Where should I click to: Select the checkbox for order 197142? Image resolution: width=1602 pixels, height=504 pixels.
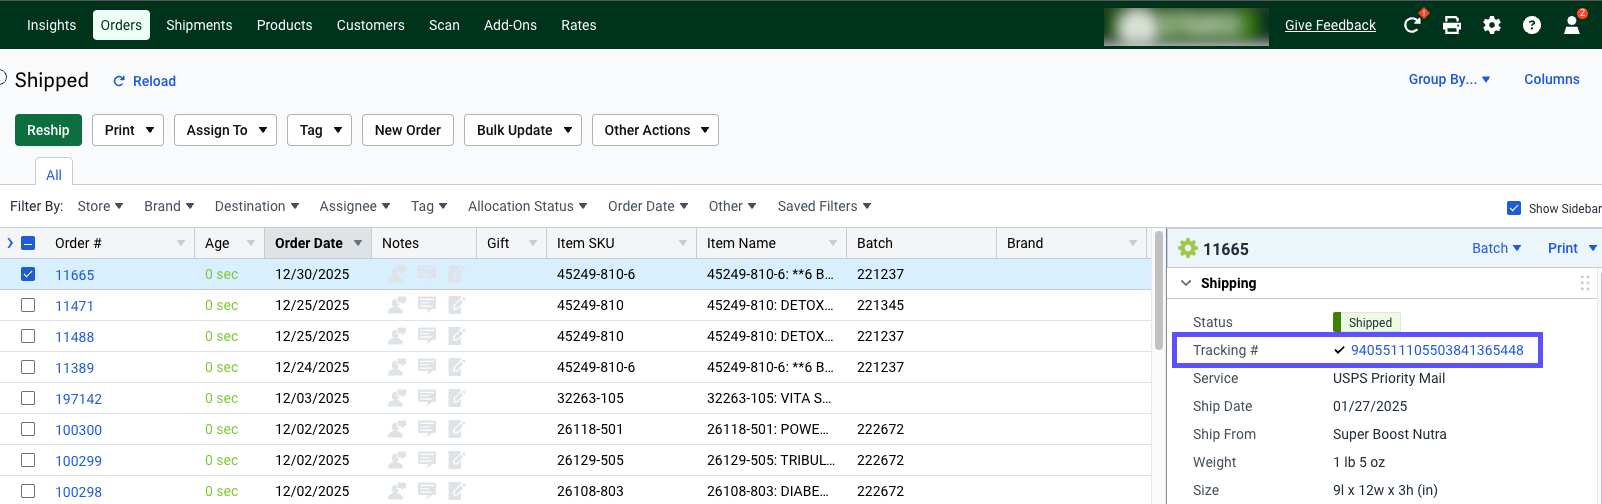point(28,398)
